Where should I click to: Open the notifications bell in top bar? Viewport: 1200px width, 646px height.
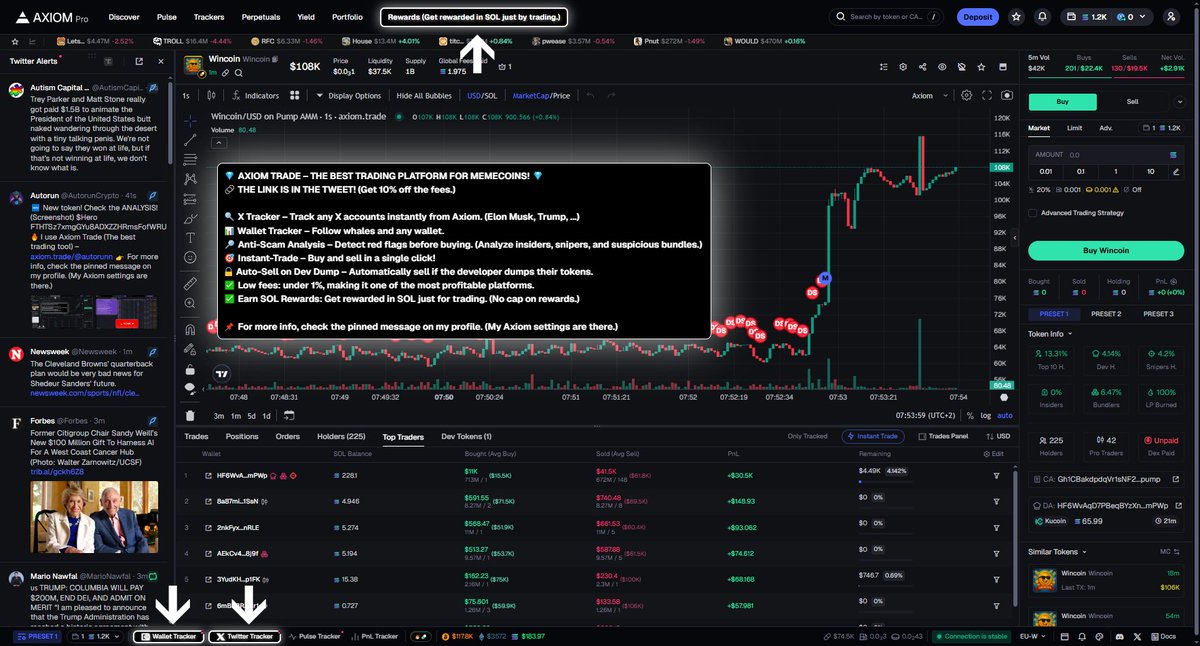[1043, 17]
